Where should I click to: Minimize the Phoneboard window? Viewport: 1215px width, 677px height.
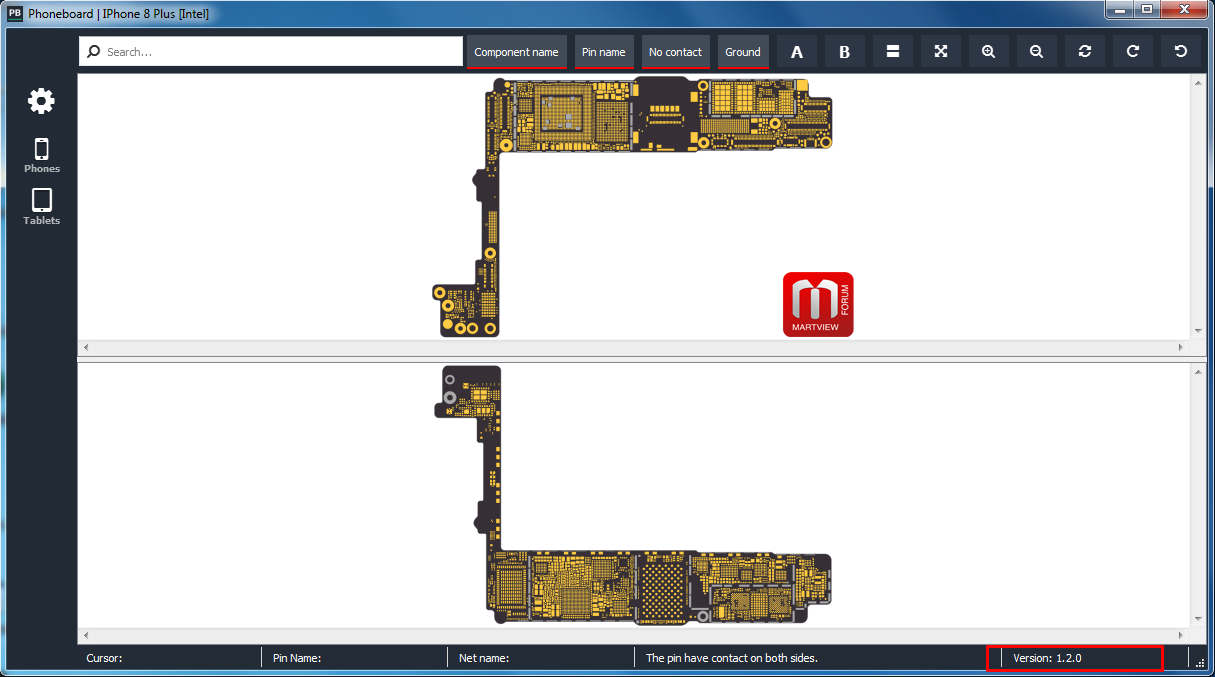coord(1119,9)
